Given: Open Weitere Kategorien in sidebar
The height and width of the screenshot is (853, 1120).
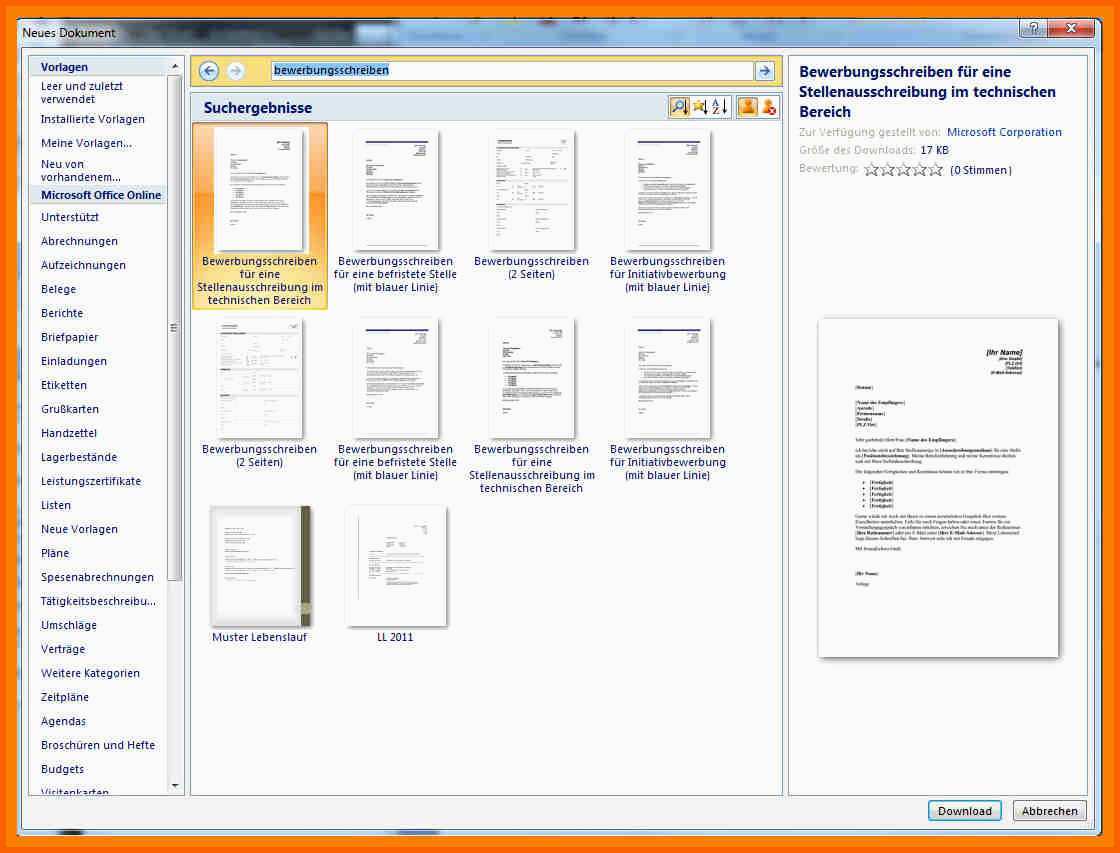Looking at the screenshot, I should [x=90, y=673].
